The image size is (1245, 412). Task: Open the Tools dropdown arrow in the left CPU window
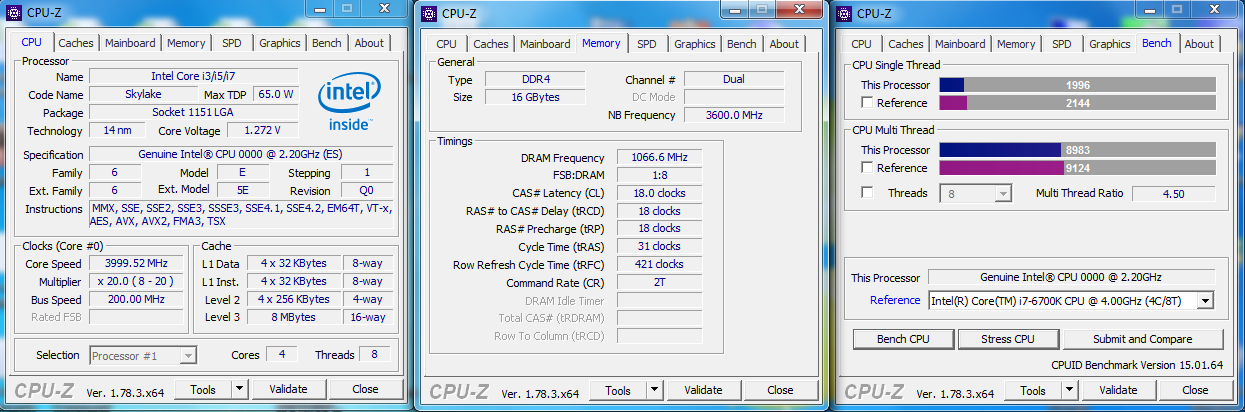(x=240, y=389)
